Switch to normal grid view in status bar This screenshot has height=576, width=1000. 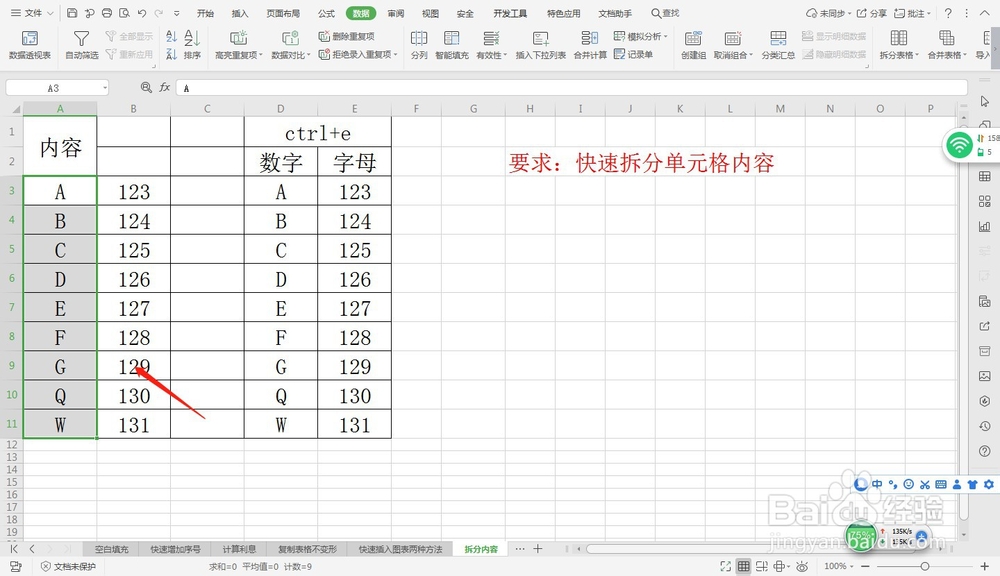pyautogui.click(x=744, y=566)
